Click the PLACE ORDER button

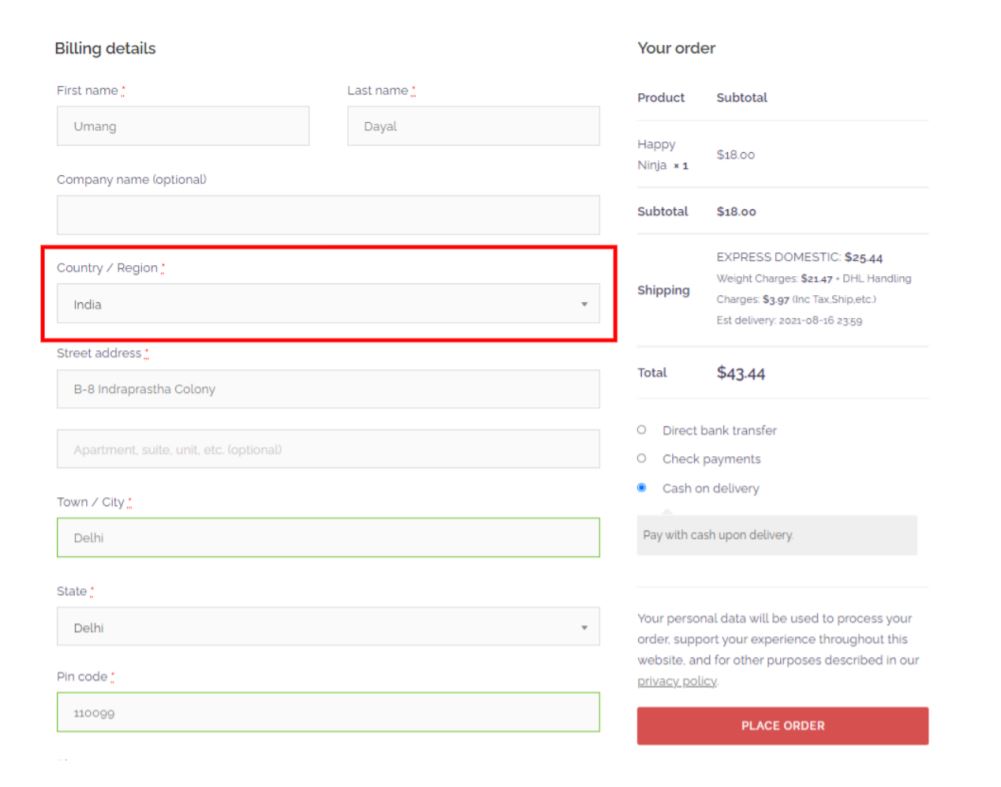(x=783, y=726)
